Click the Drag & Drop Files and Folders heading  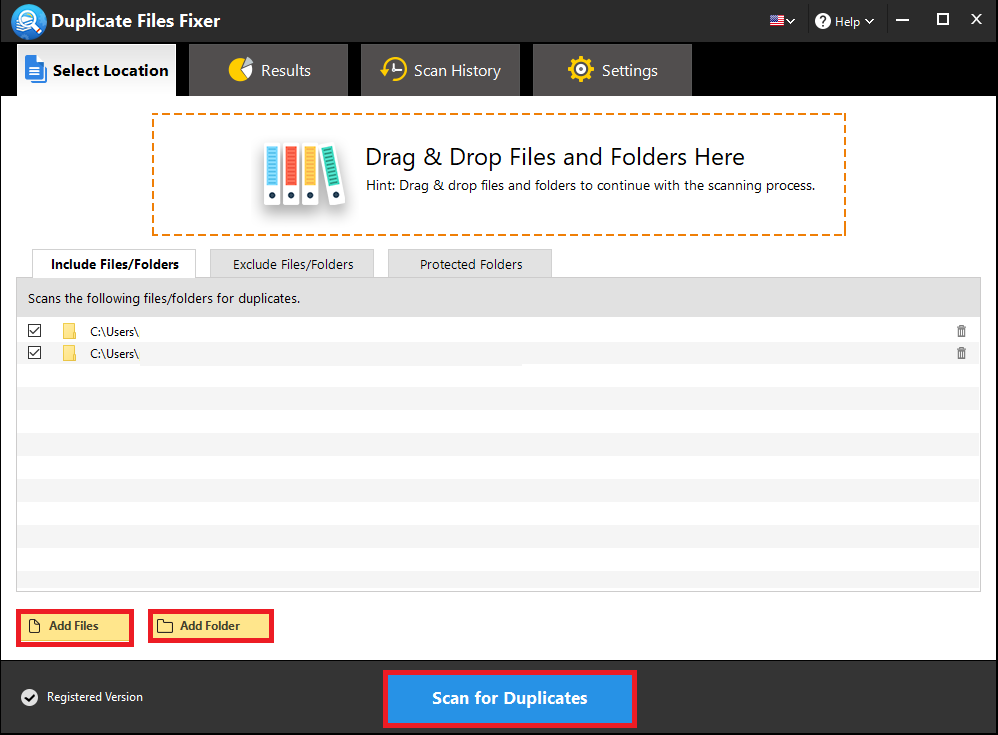point(555,157)
